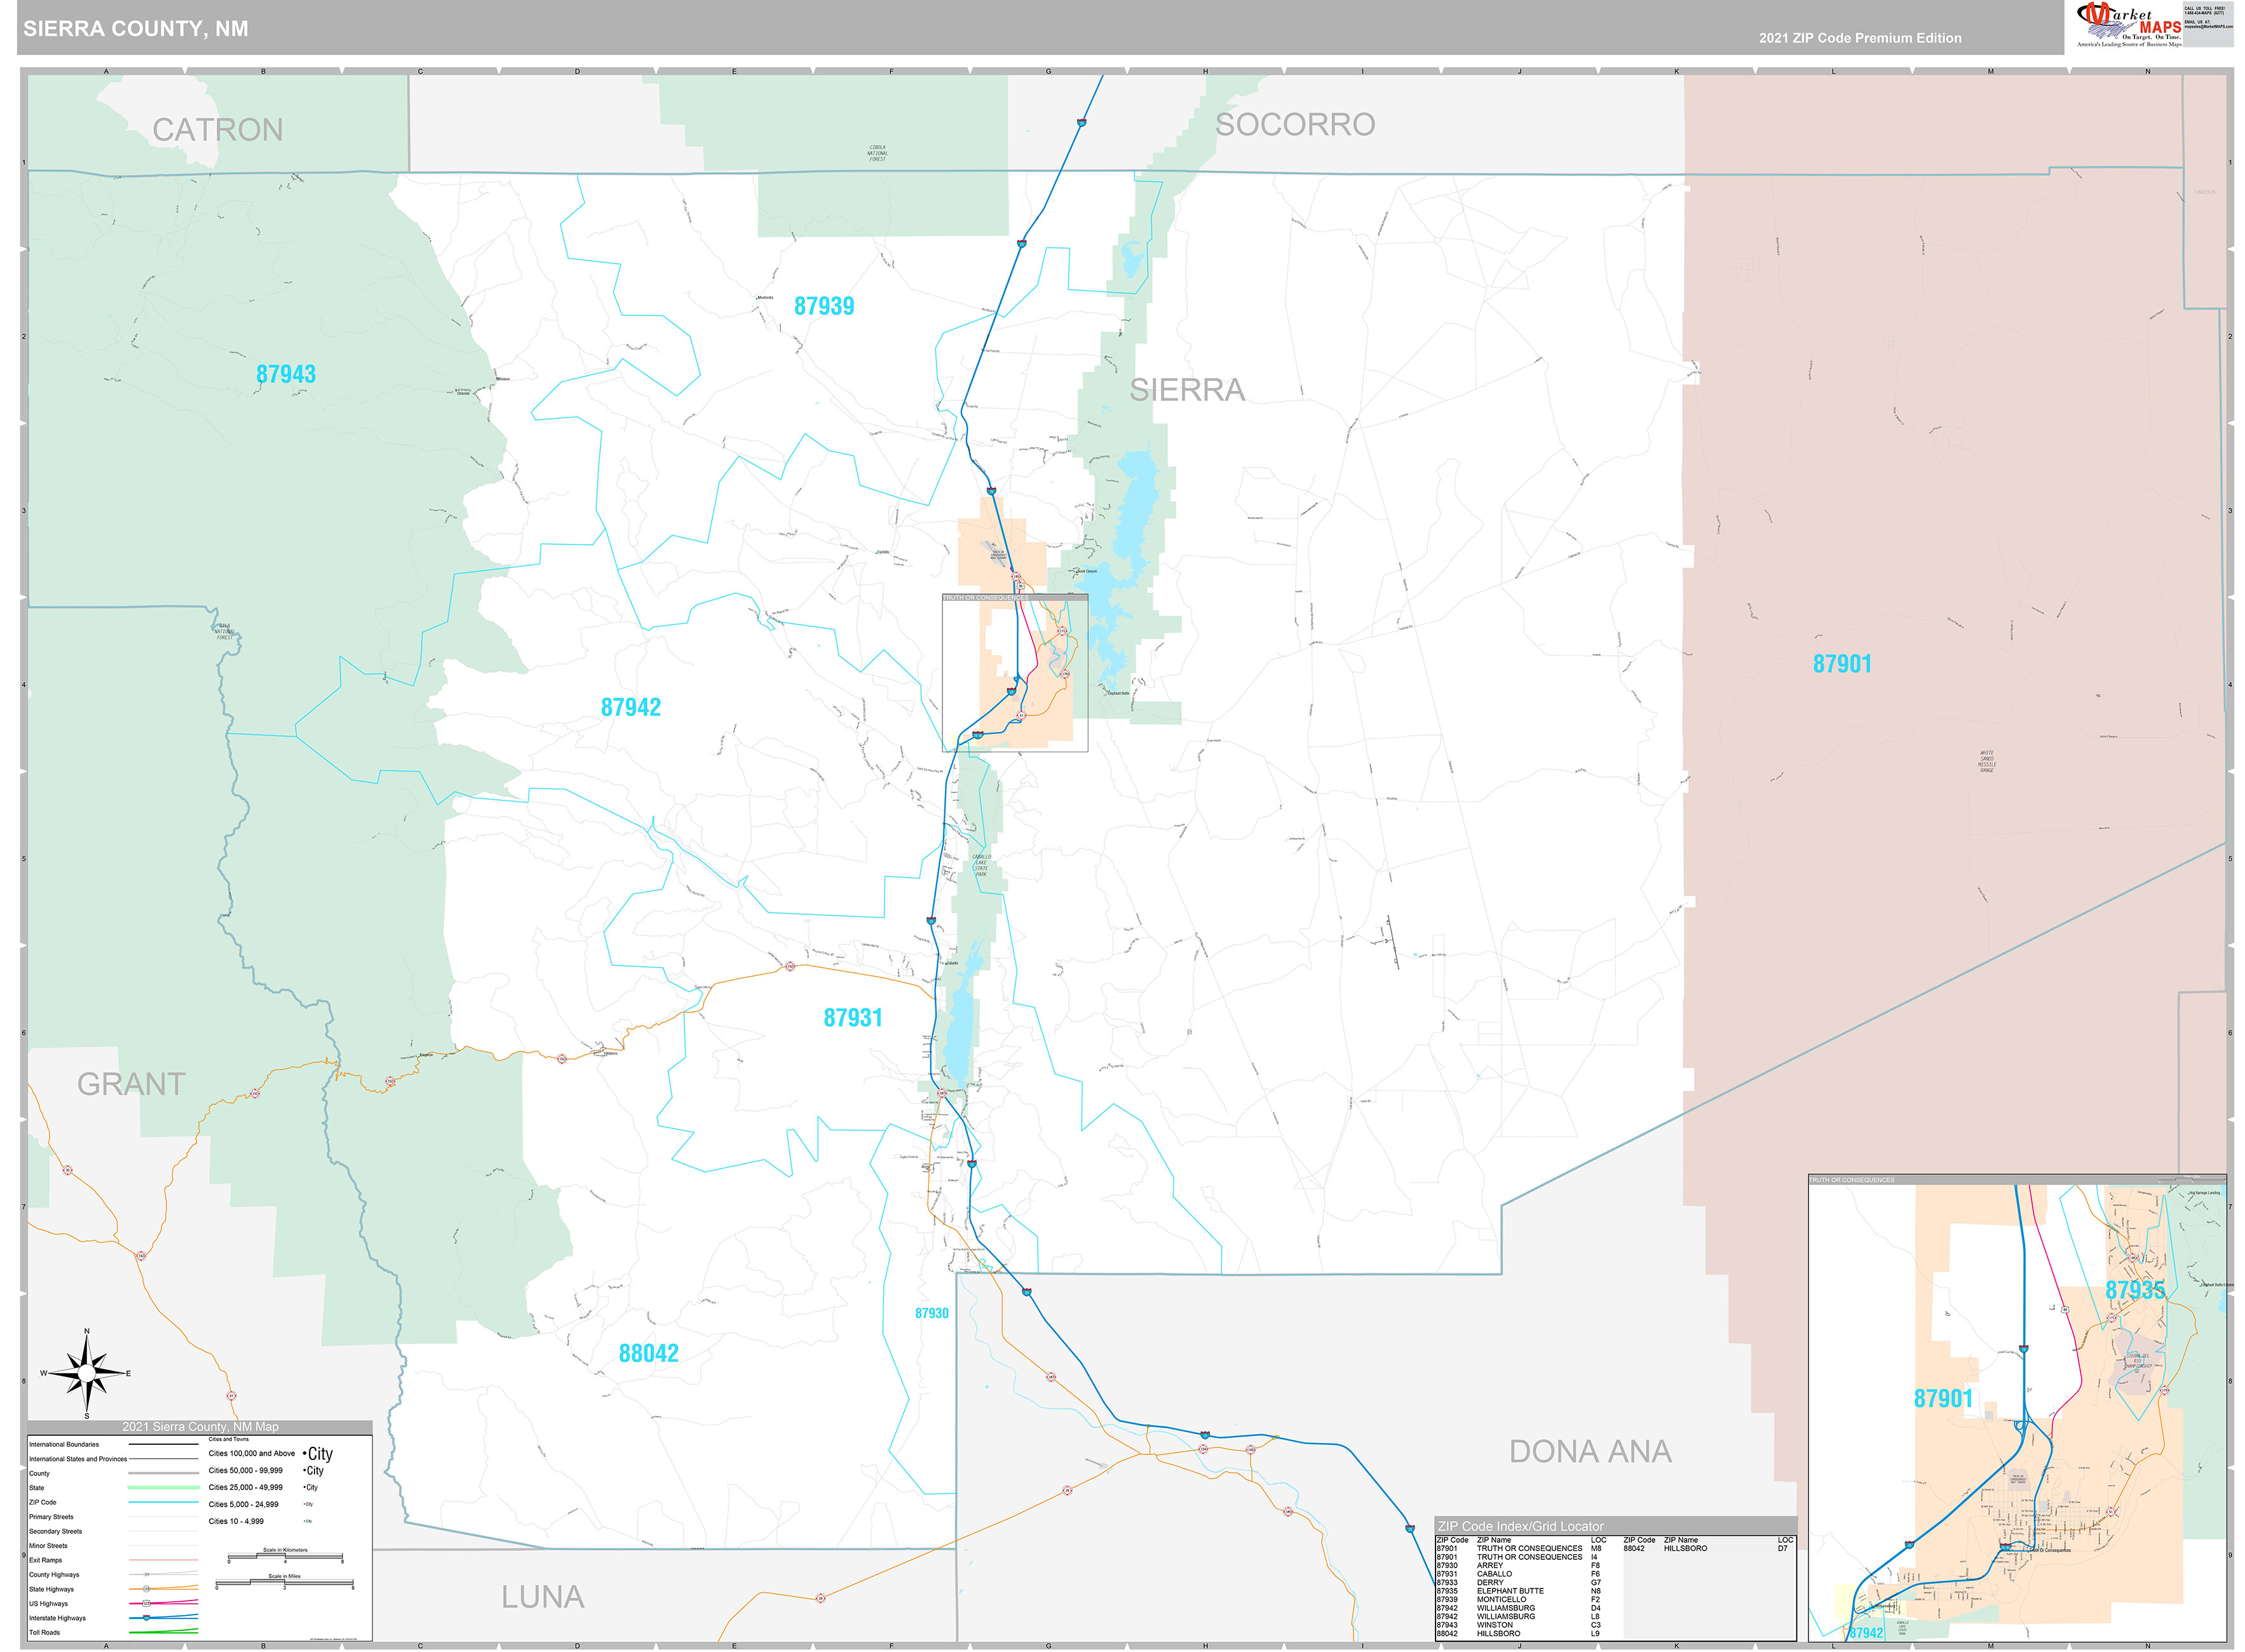
Task: Click the ELEPHANT BUTTE row in ZIP index
Action: (x=1518, y=1591)
